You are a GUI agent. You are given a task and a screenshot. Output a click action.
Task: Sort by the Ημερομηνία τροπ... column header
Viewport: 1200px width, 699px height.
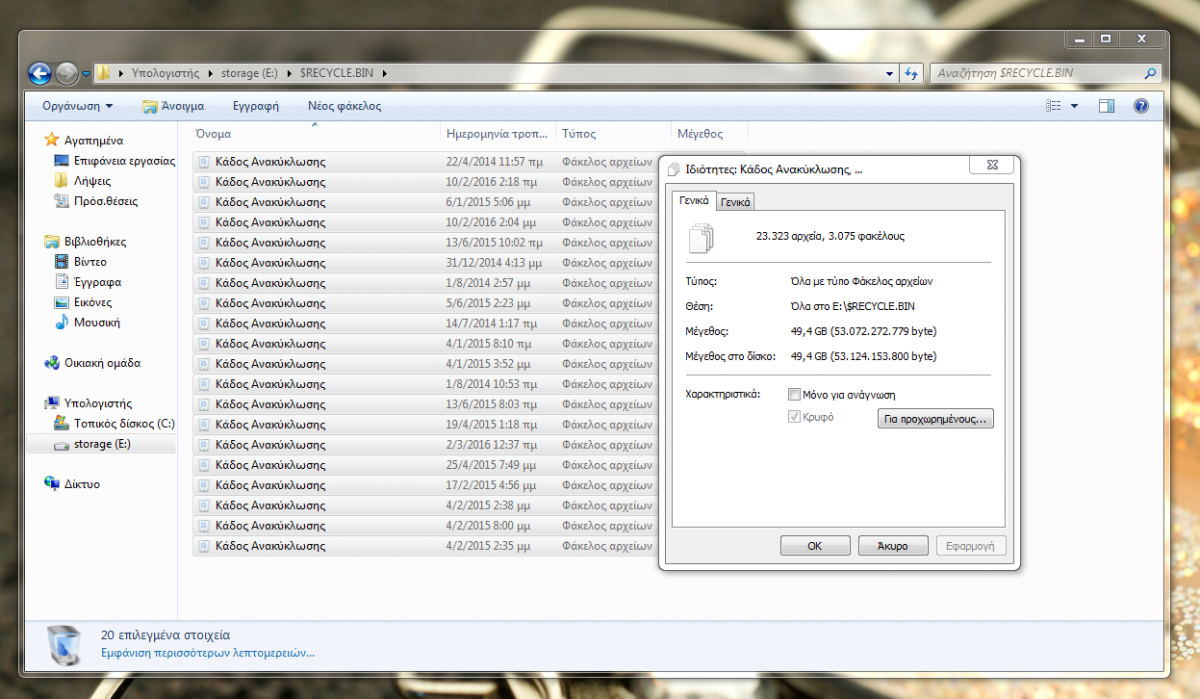[x=498, y=134]
